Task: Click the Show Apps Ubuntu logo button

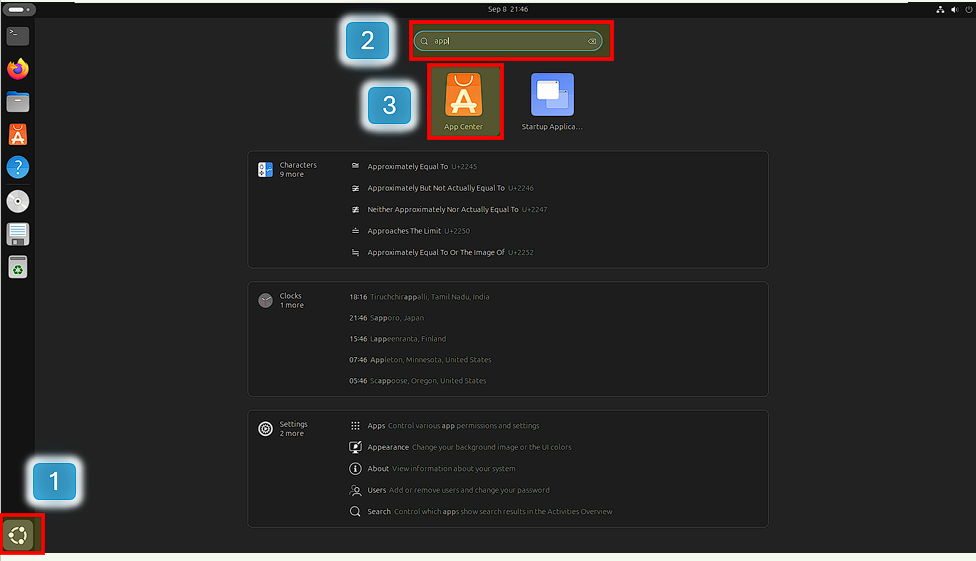Action: coord(18,535)
